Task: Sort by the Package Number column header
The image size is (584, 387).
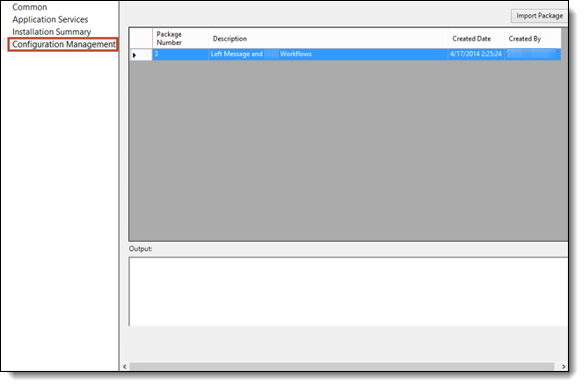Action: point(180,38)
